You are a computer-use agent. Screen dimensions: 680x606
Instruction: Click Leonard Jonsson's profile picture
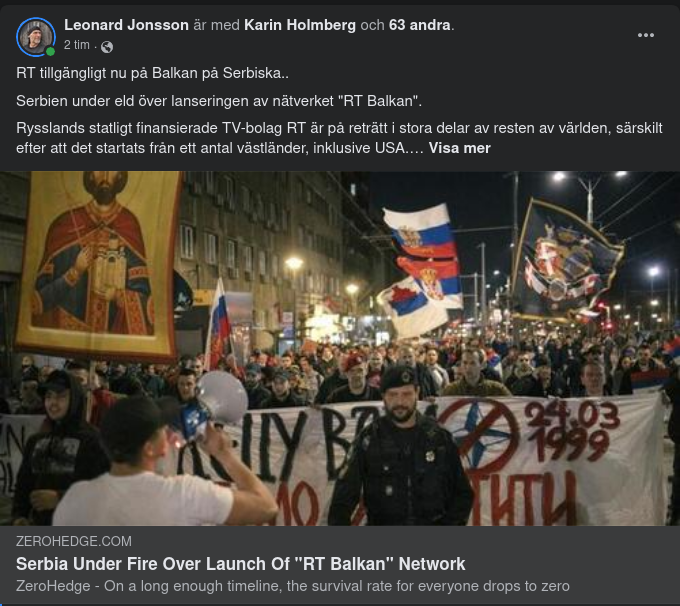36,37
